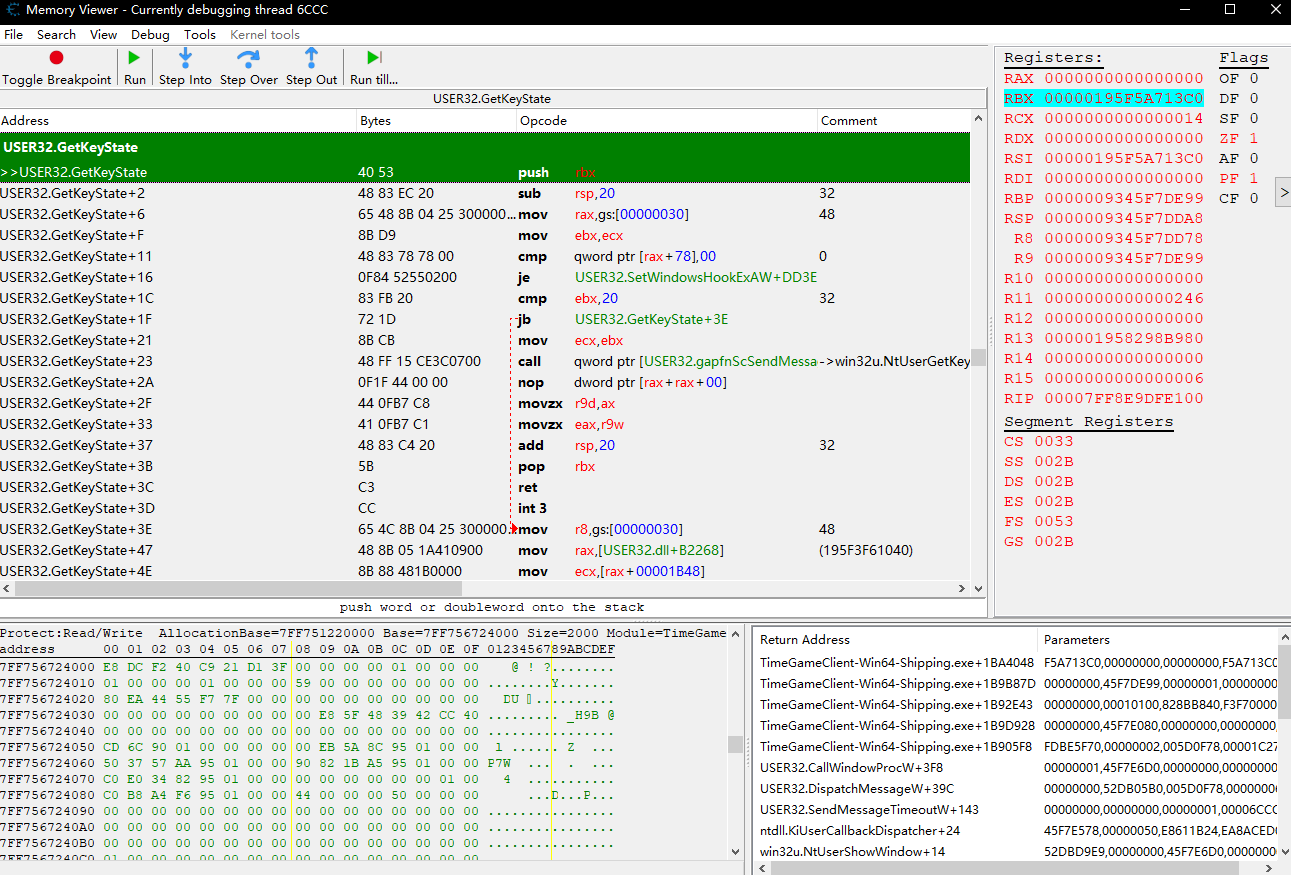Screen dimensions: 1291x875
Task: Select the GetKeyState+23 call instruction row
Action: click(400, 362)
